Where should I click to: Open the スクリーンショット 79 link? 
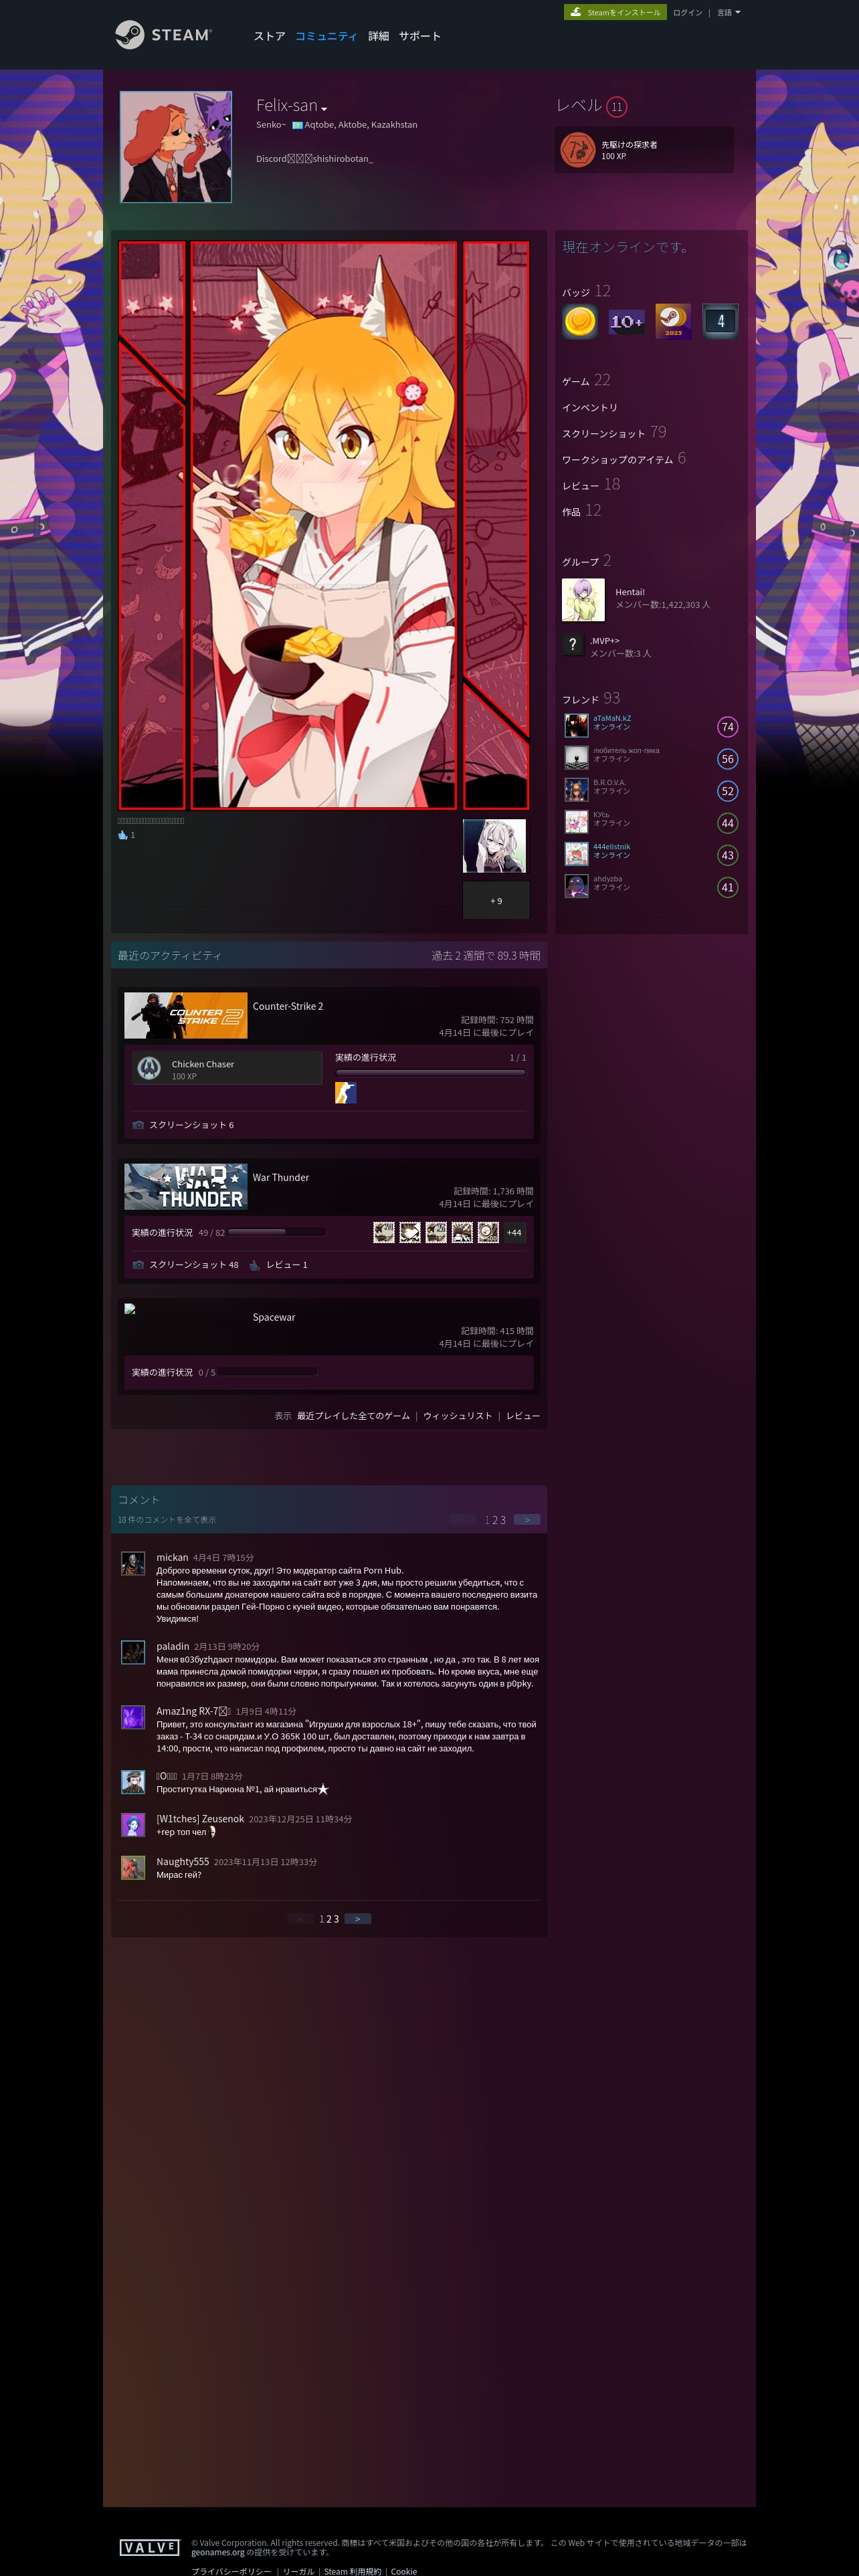tap(614, 432)
